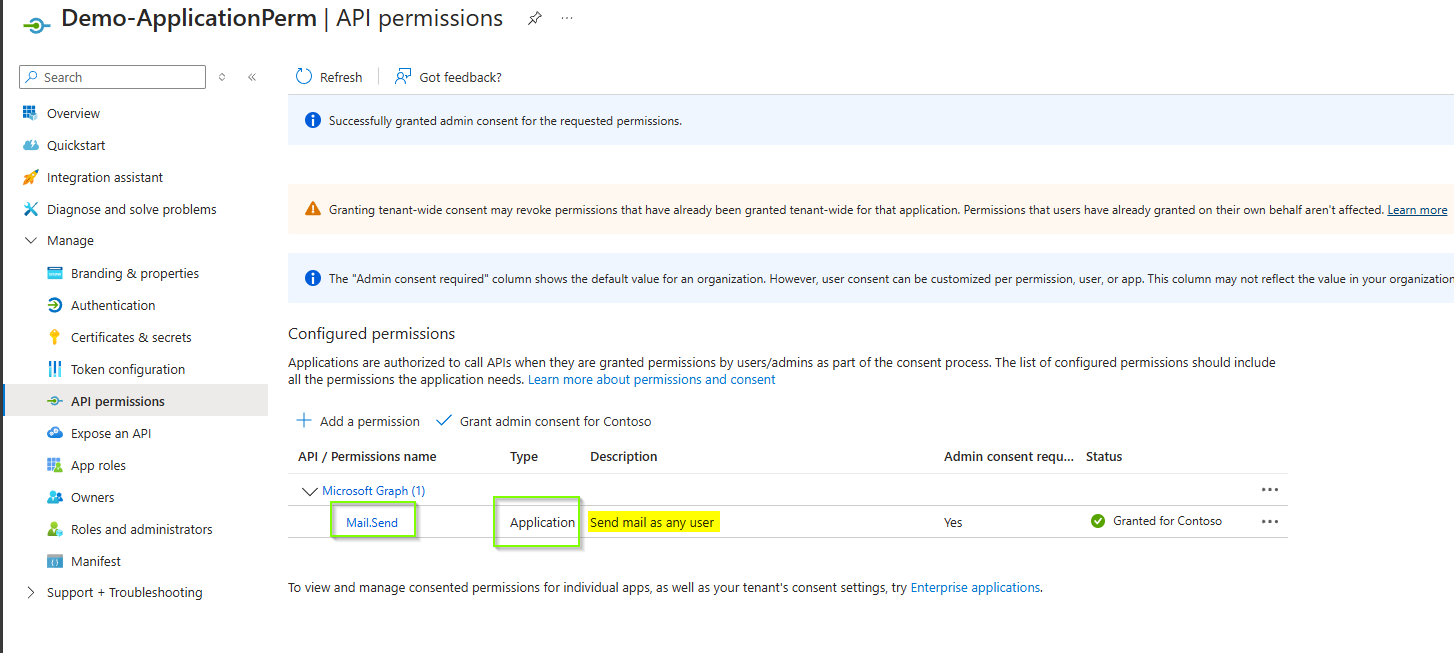1454x653 pixels.
Task: Collapse the sidebar with double chevron
Action: pos(252,77)
